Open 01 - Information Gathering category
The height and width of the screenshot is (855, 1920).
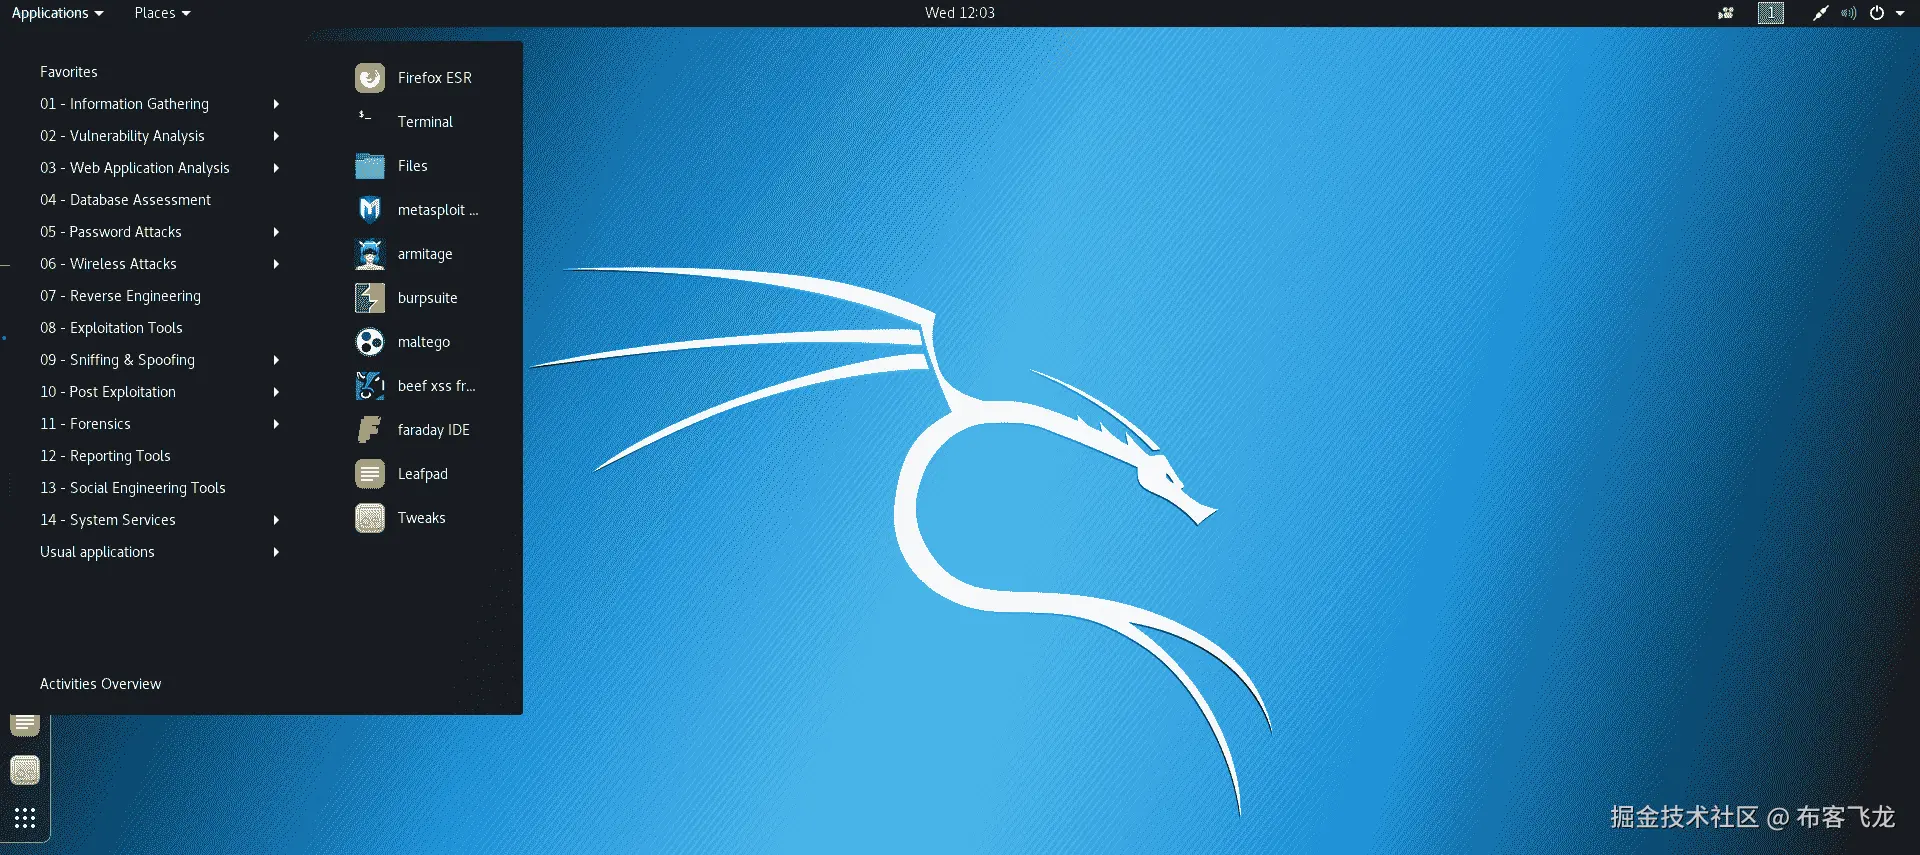pyautogui.click(x=124, y=104)
